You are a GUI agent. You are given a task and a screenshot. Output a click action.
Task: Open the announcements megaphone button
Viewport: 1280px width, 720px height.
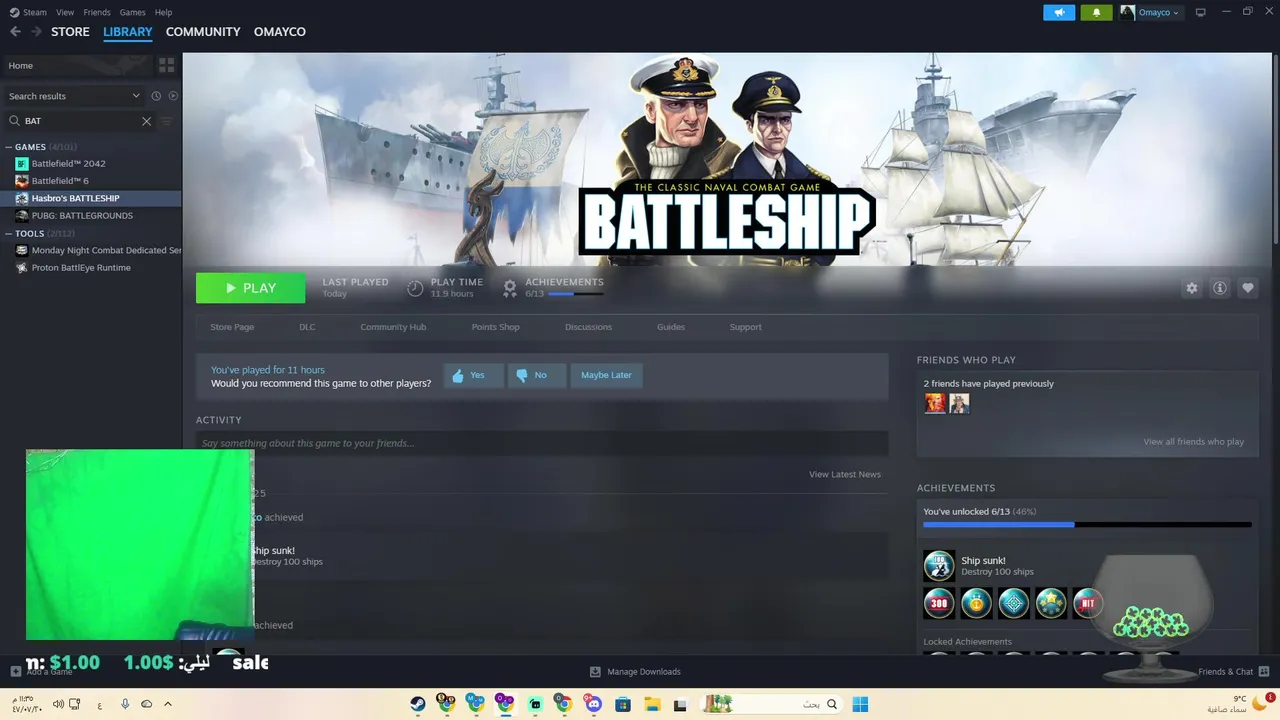1059,12
